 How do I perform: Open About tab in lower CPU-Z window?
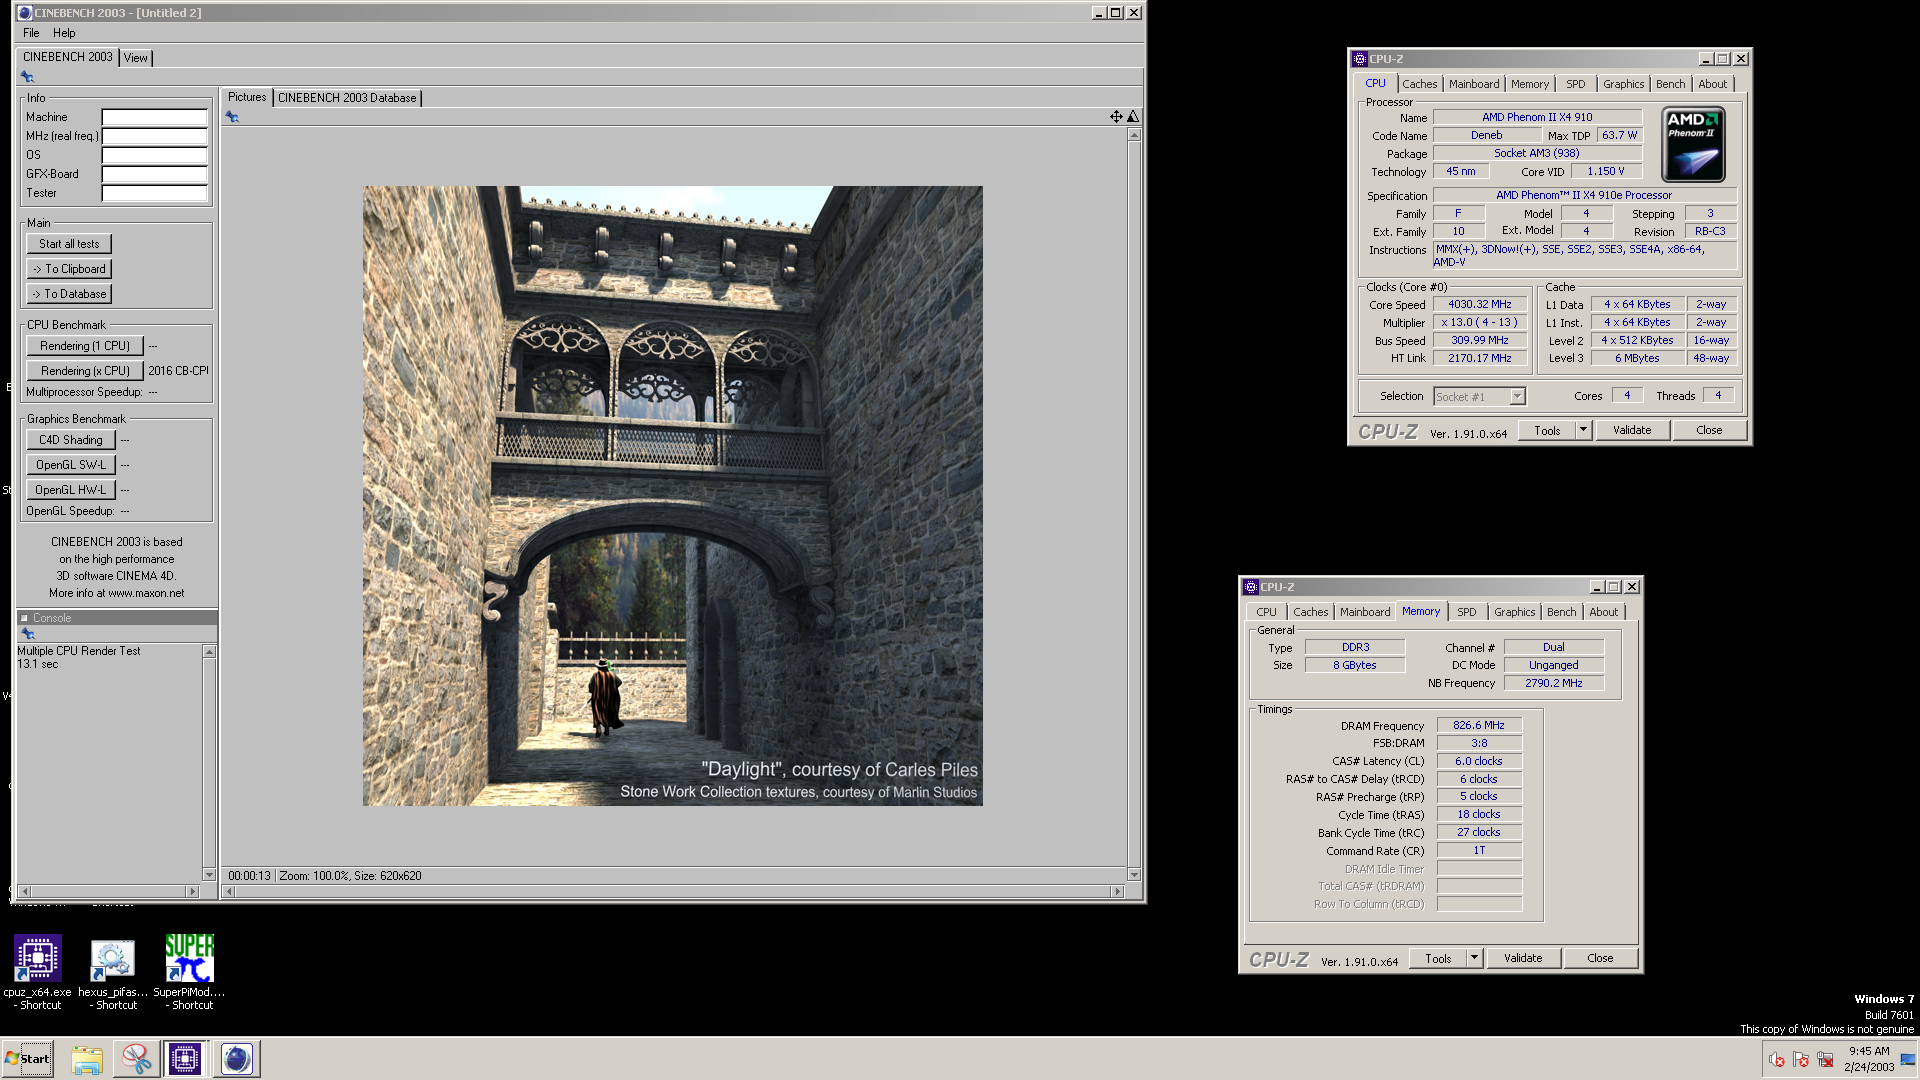(1603, 612)
